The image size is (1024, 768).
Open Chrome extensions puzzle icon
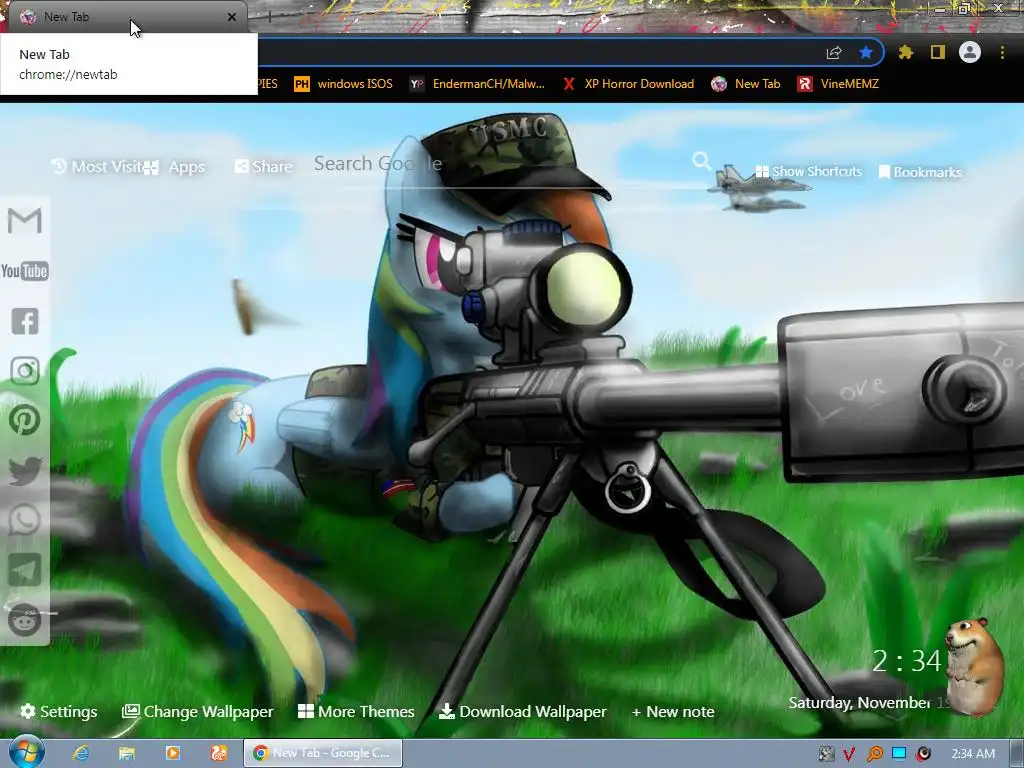tap(905, 52)
